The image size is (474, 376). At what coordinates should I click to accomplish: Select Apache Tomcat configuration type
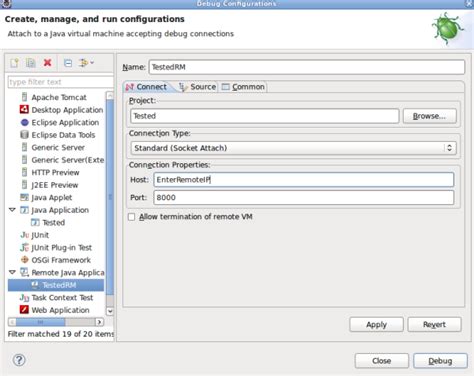coord(59,97)
